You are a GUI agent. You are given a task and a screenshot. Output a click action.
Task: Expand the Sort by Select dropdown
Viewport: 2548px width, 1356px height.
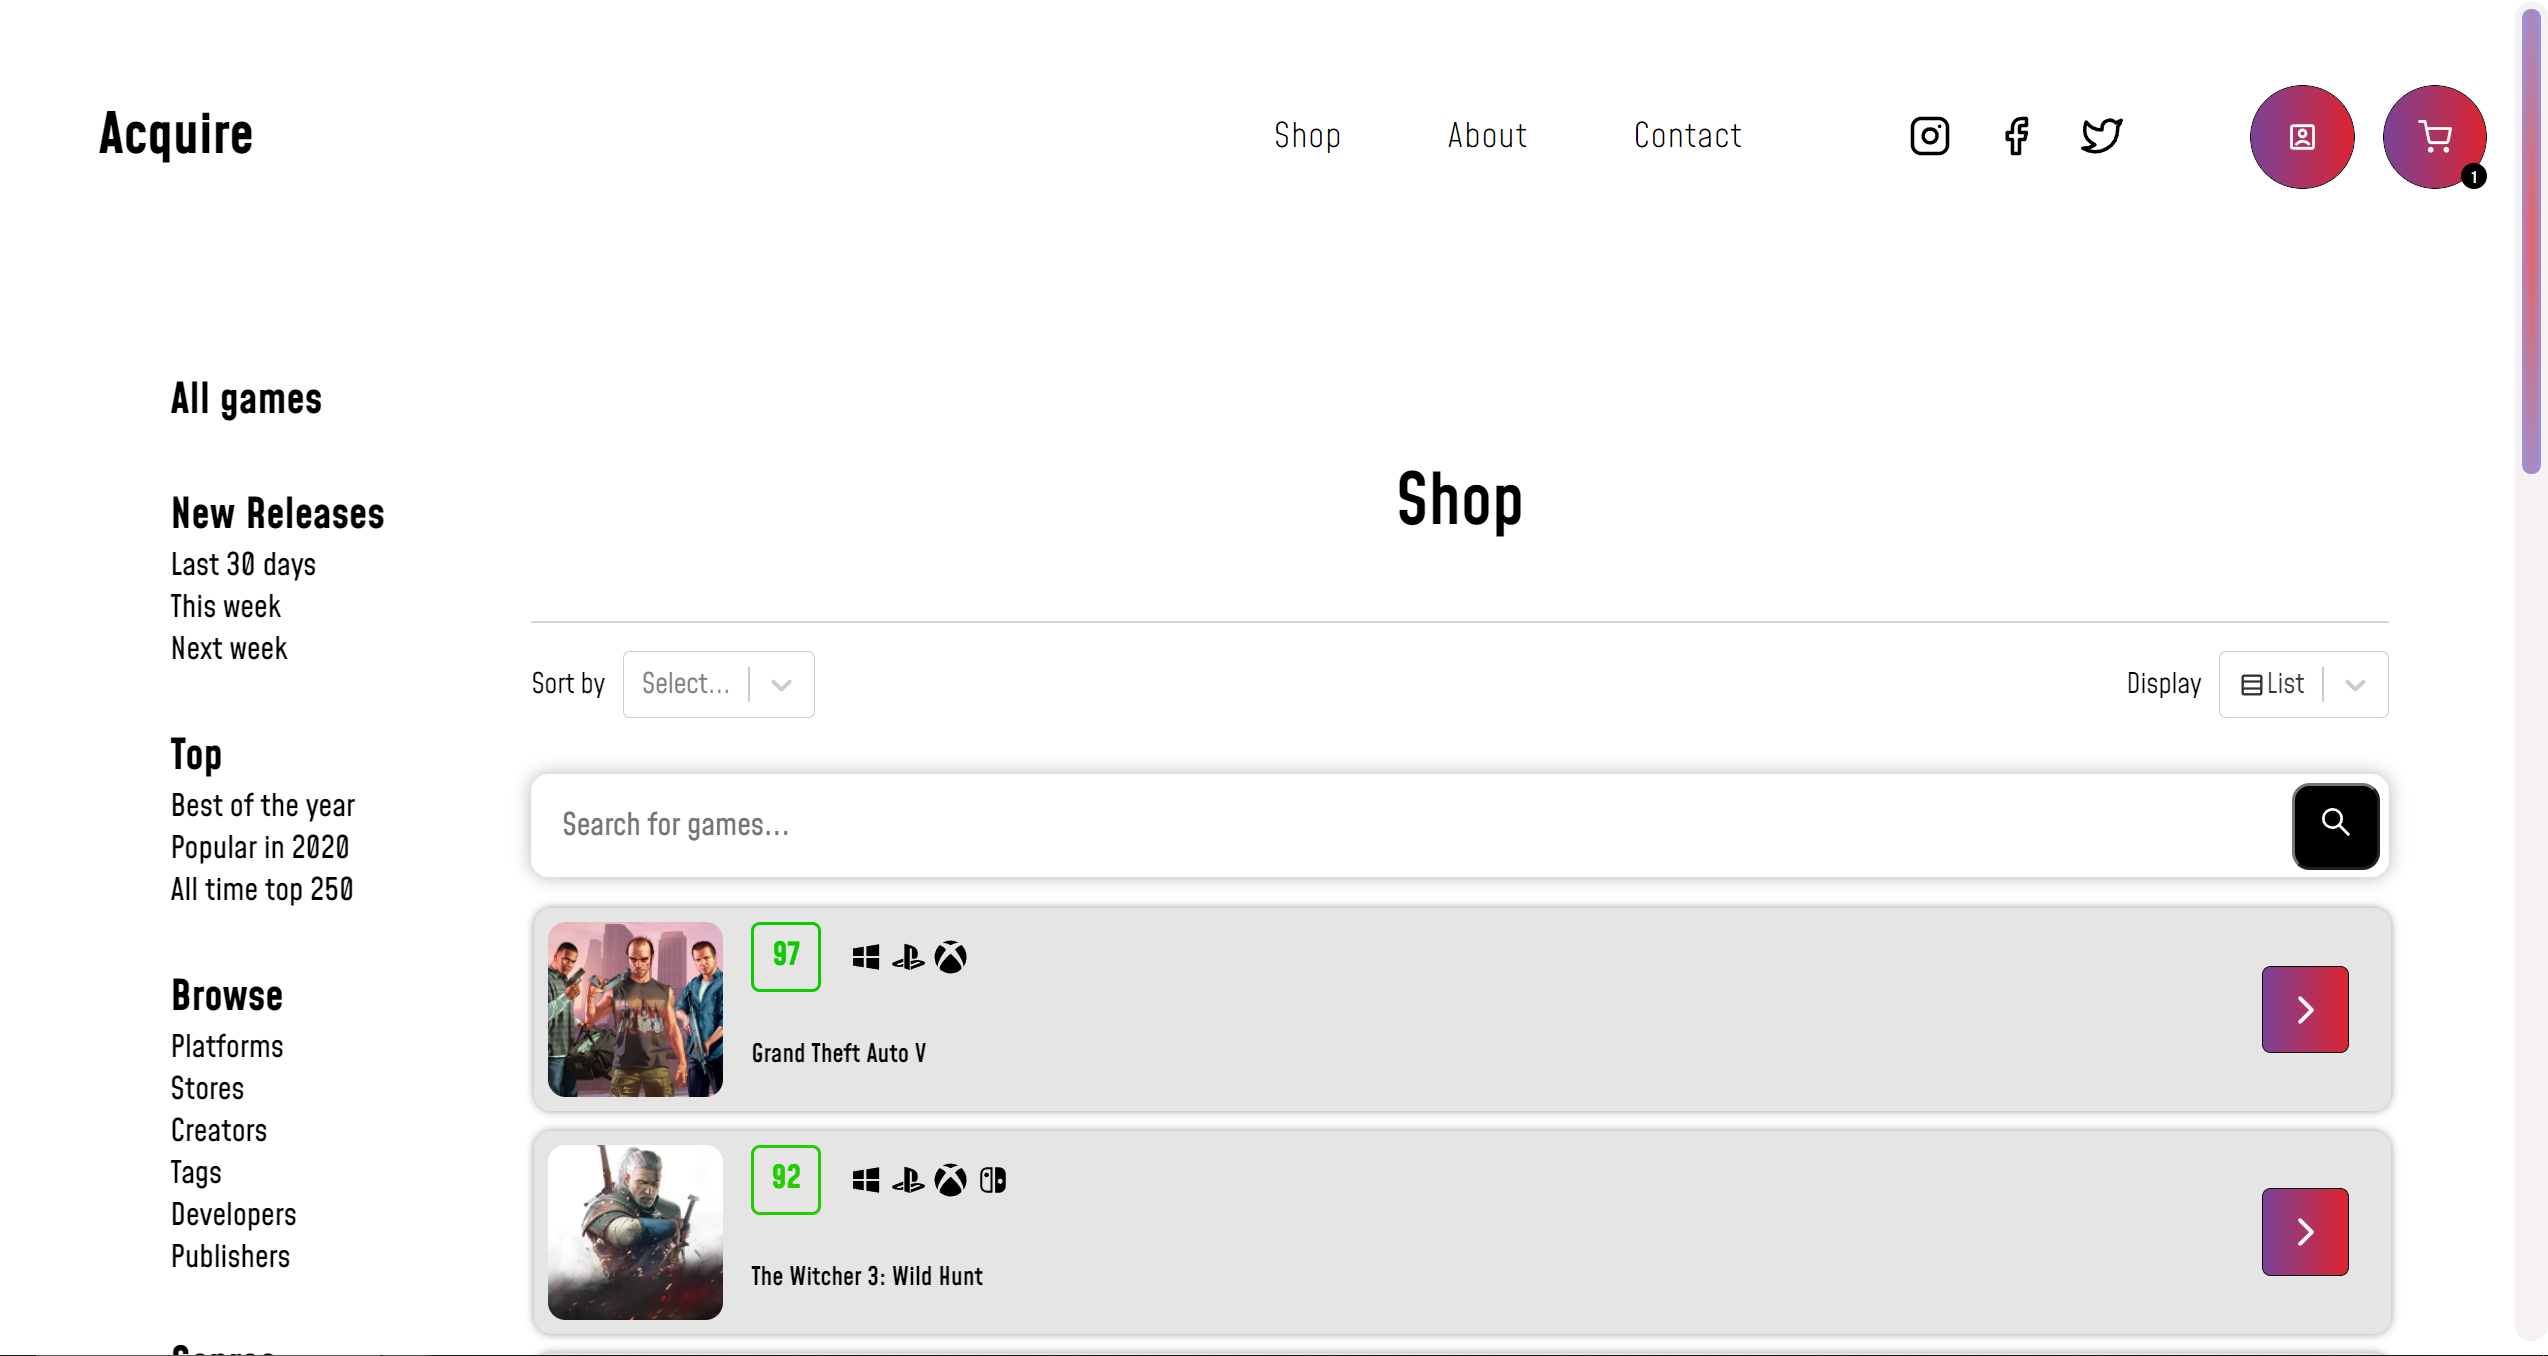(718, 684)
